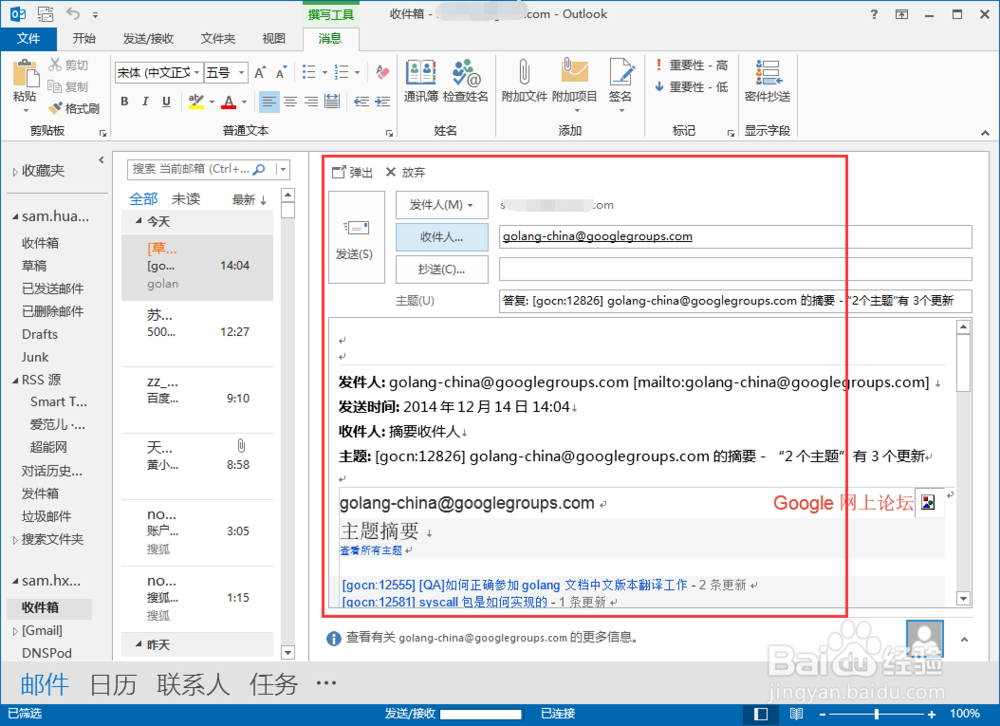The height and width of the screenshot is (726, 1000).
Task: Expand the [Gmail] folder
Action: point(15,631)
